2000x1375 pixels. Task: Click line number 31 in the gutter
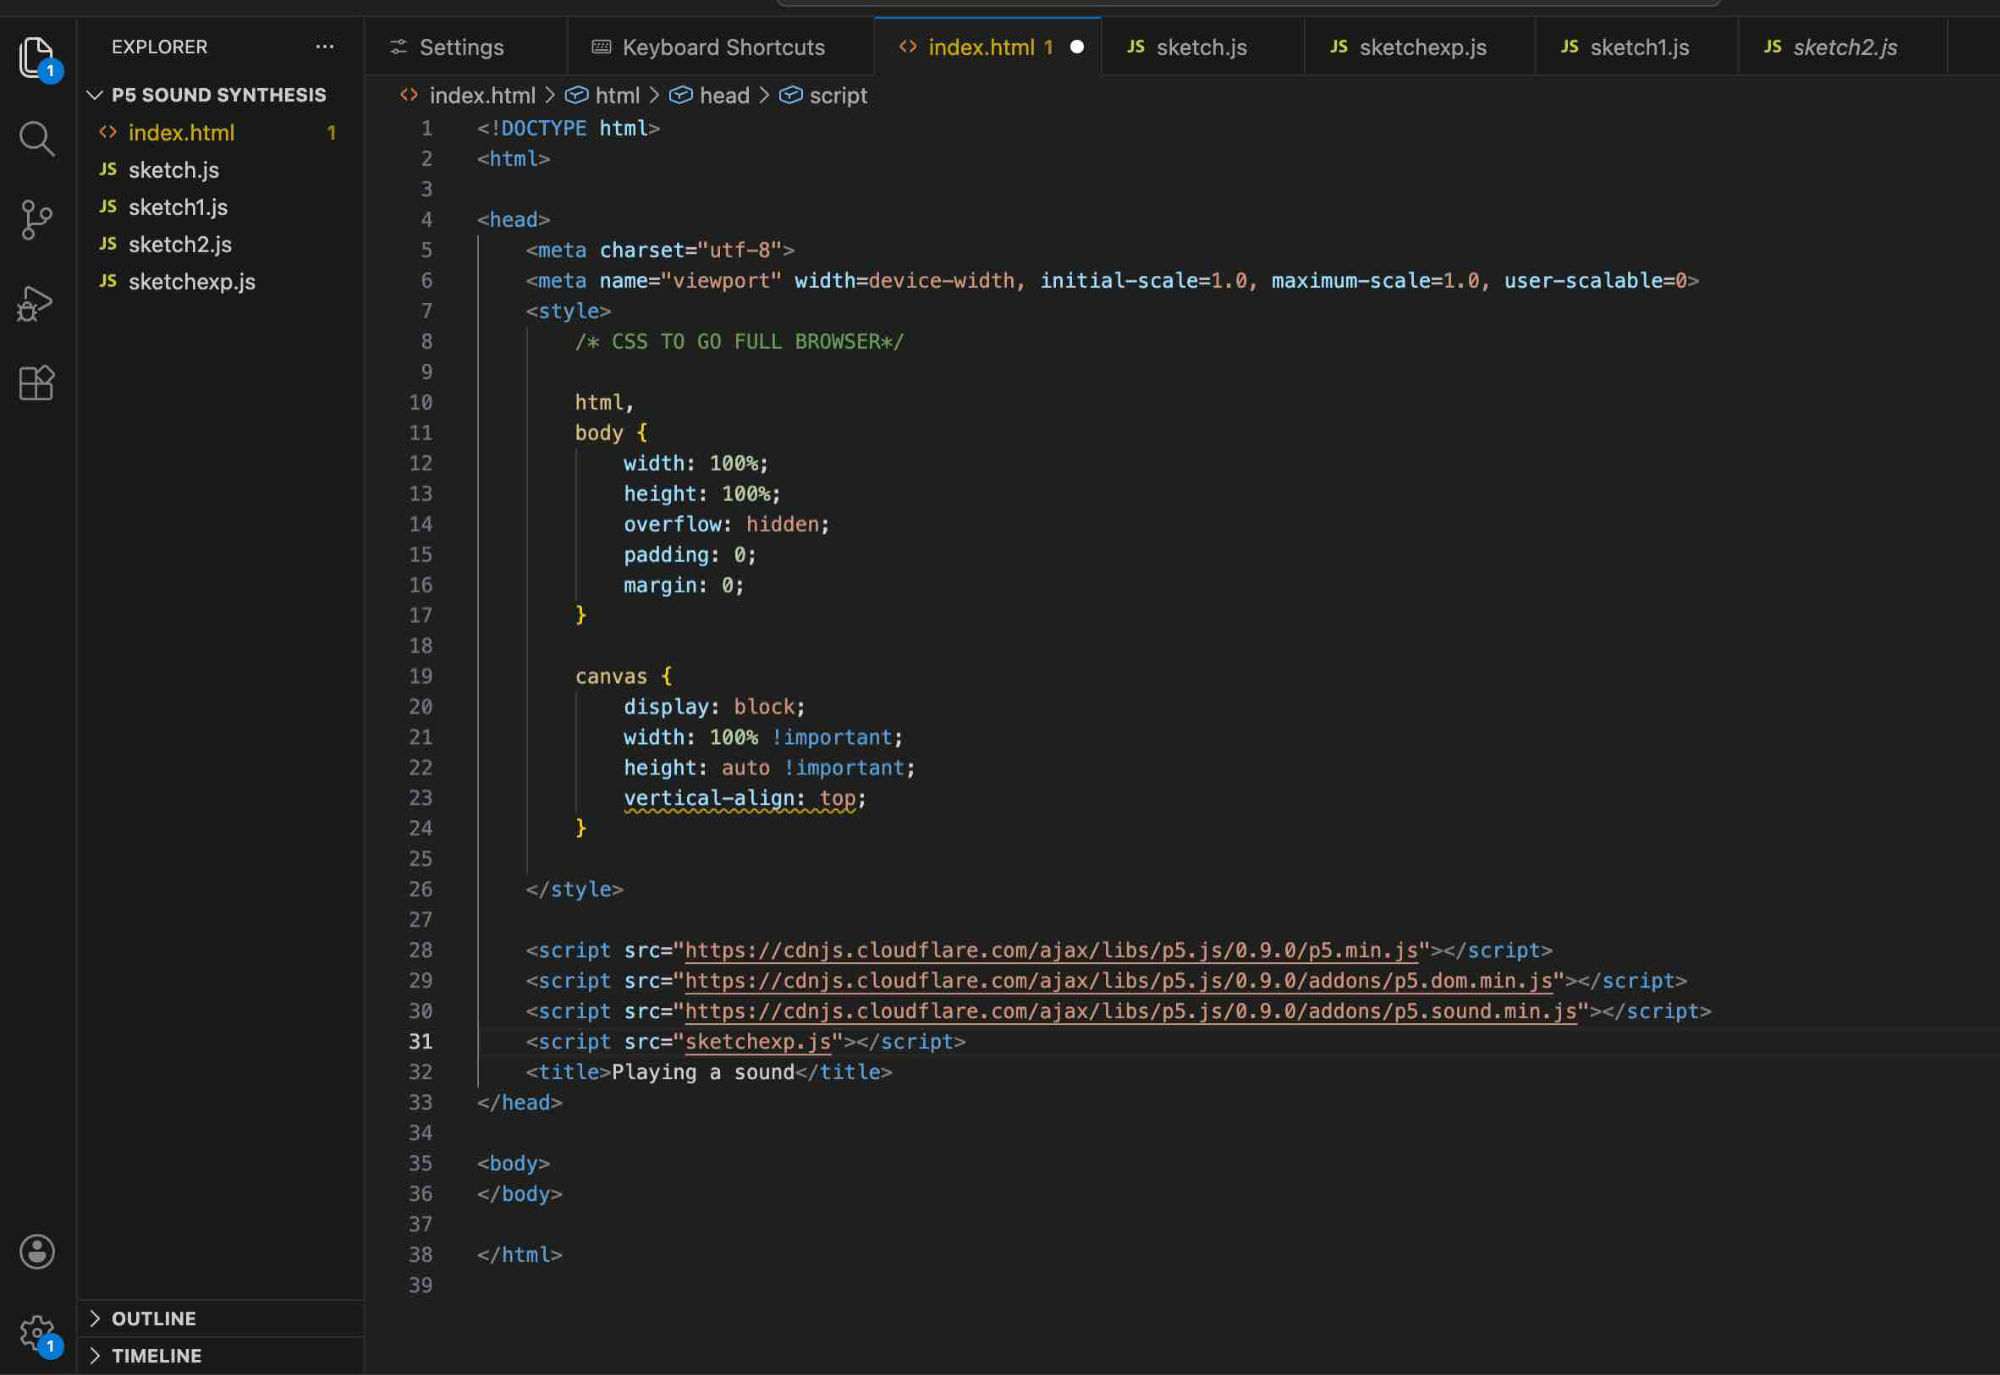pyautogui.click(x=420, y=1042)
